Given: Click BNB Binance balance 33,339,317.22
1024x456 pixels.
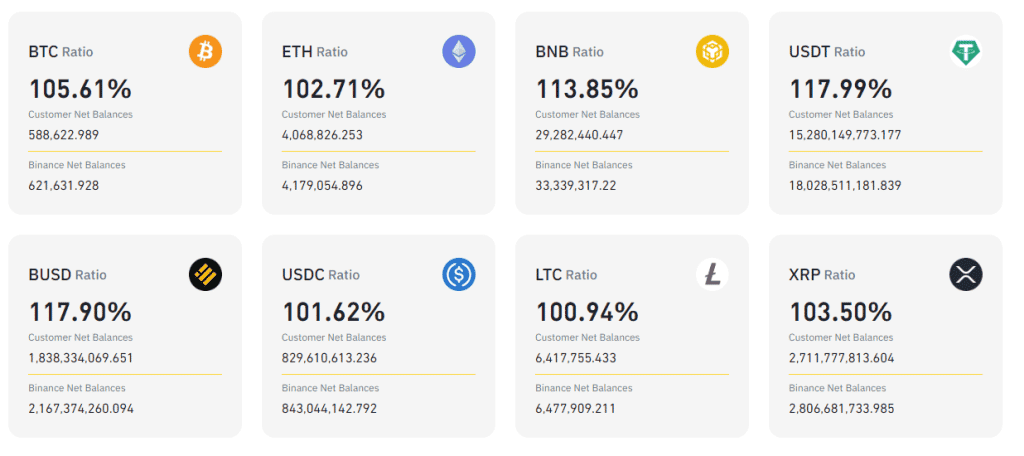Looking at the screenshot, I should [x=575, y=186].
